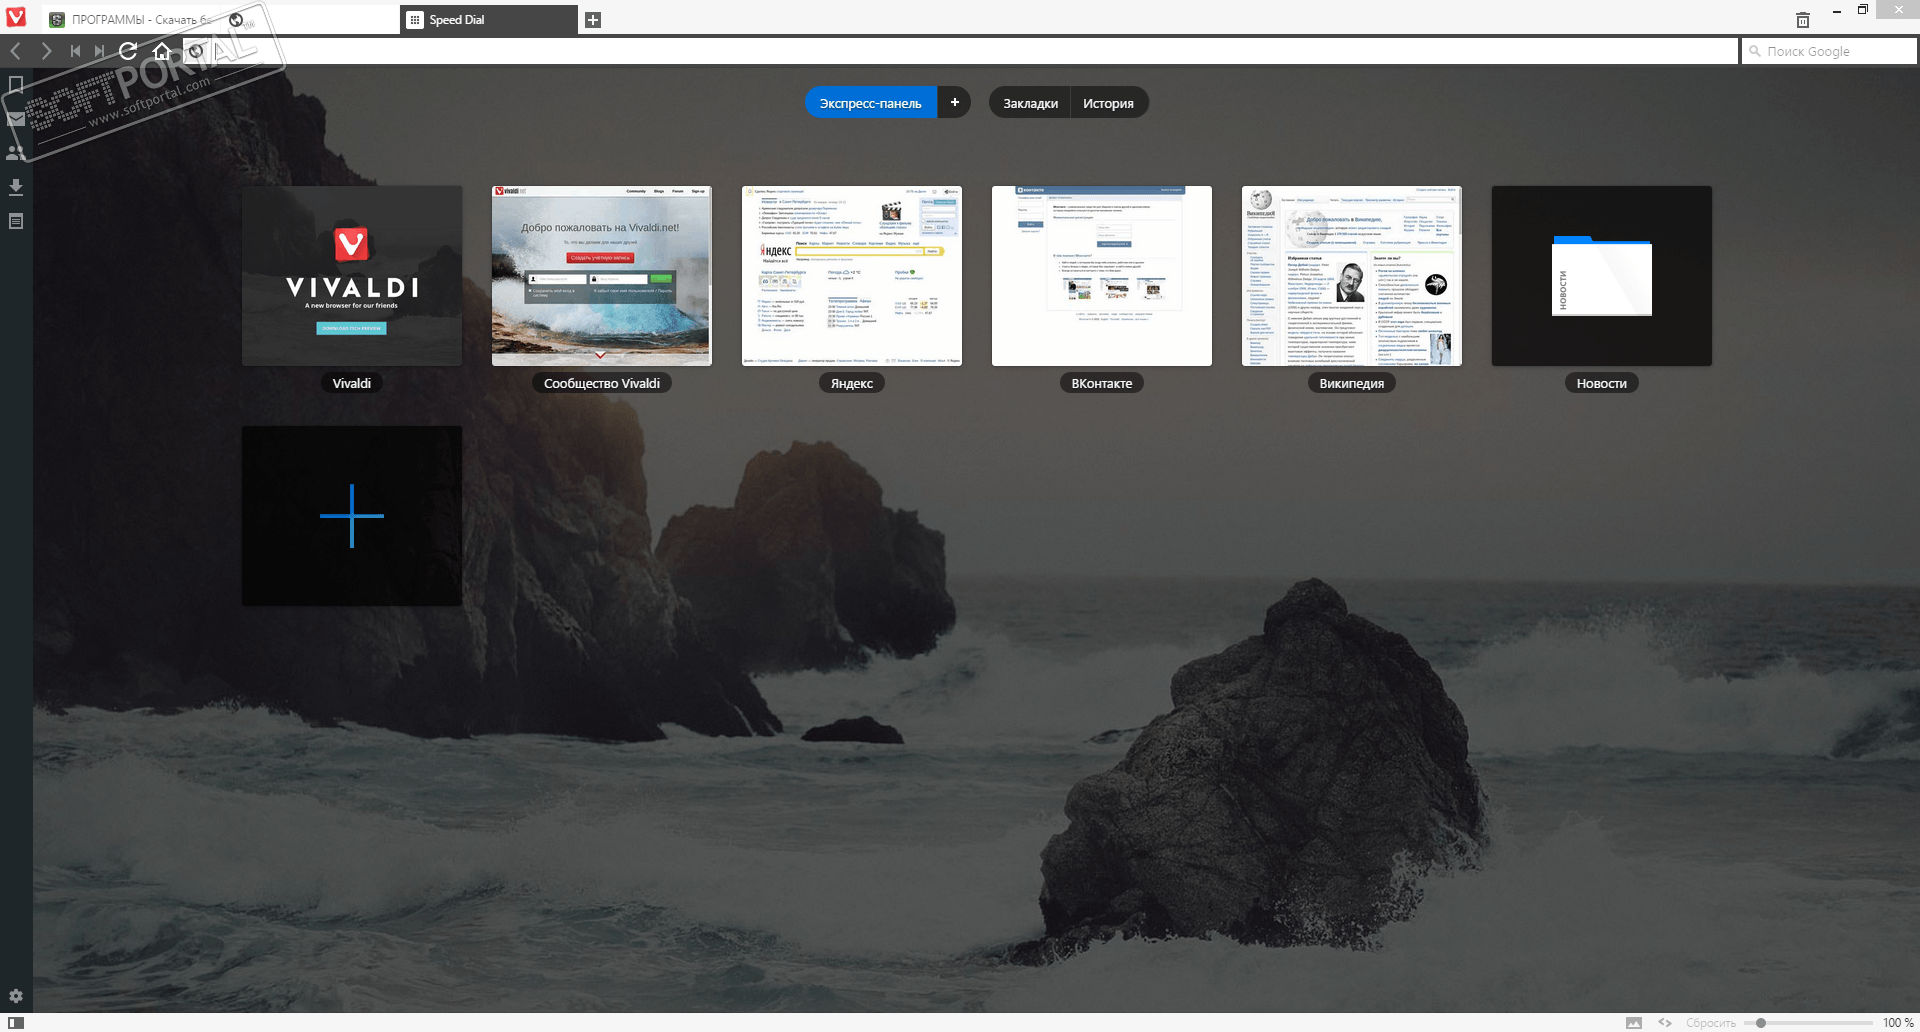Open the ВКонтакте speed dial thumbnail
This screenshot has width=1920, height=1032.
pyautogui.click(x=1102, y=276)
